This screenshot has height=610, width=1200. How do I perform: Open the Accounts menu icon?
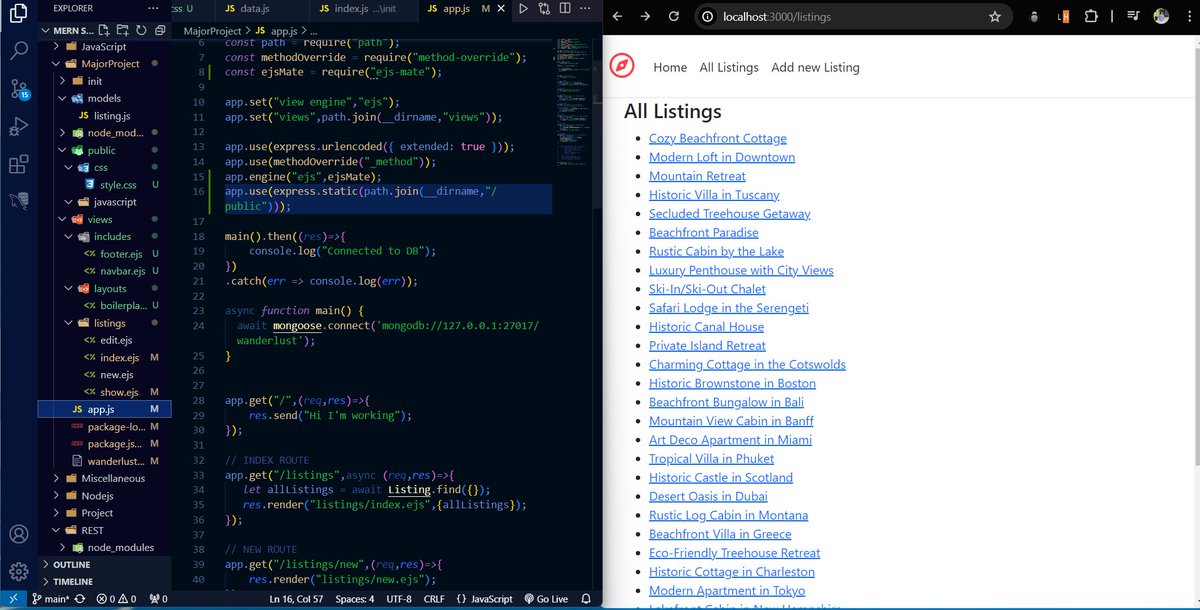[18, 534]
